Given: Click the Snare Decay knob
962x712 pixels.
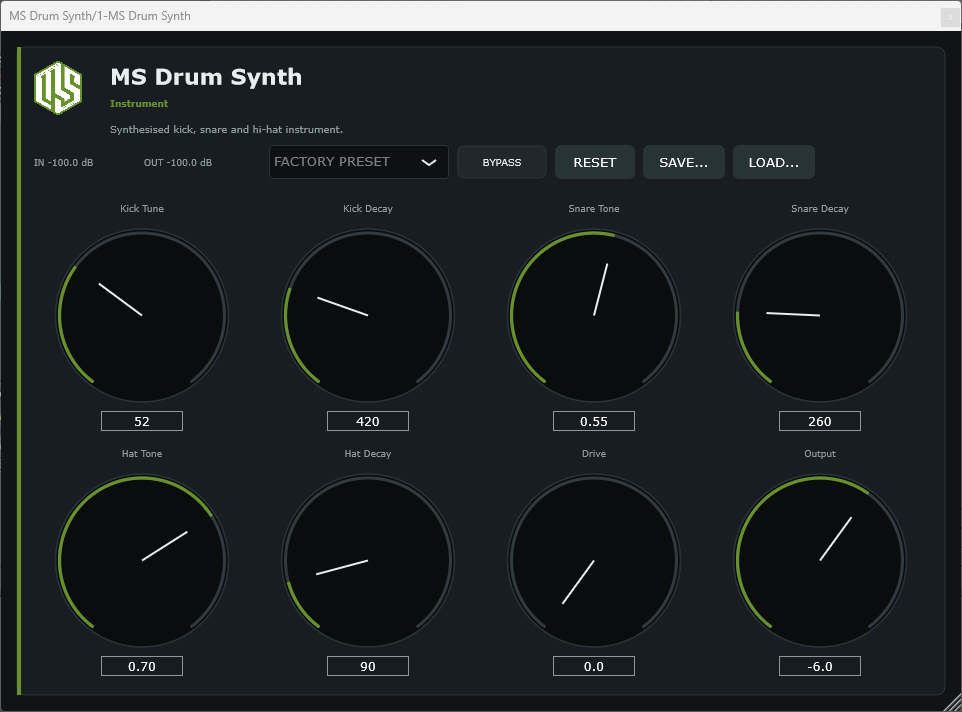Looking at the screenshot, I should point(820,315).
